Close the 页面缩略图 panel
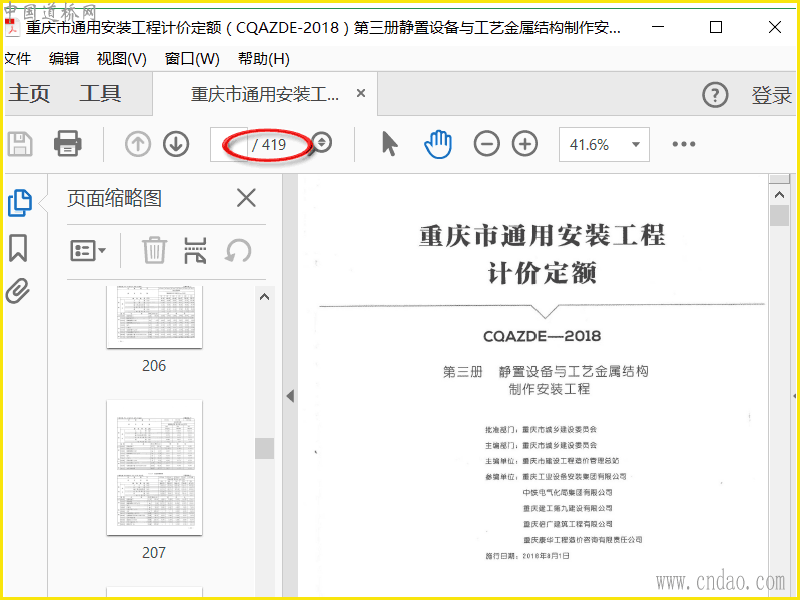Image resolution: width=800 pixels, height=600 pixels. click(246, 198)
